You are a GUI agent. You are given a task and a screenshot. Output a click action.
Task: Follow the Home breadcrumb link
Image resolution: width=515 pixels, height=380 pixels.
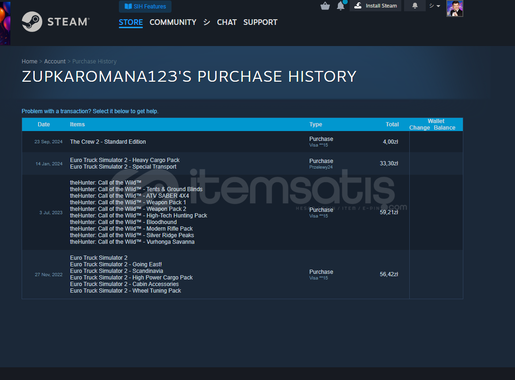pyautogui.click(x=29, y=61)
